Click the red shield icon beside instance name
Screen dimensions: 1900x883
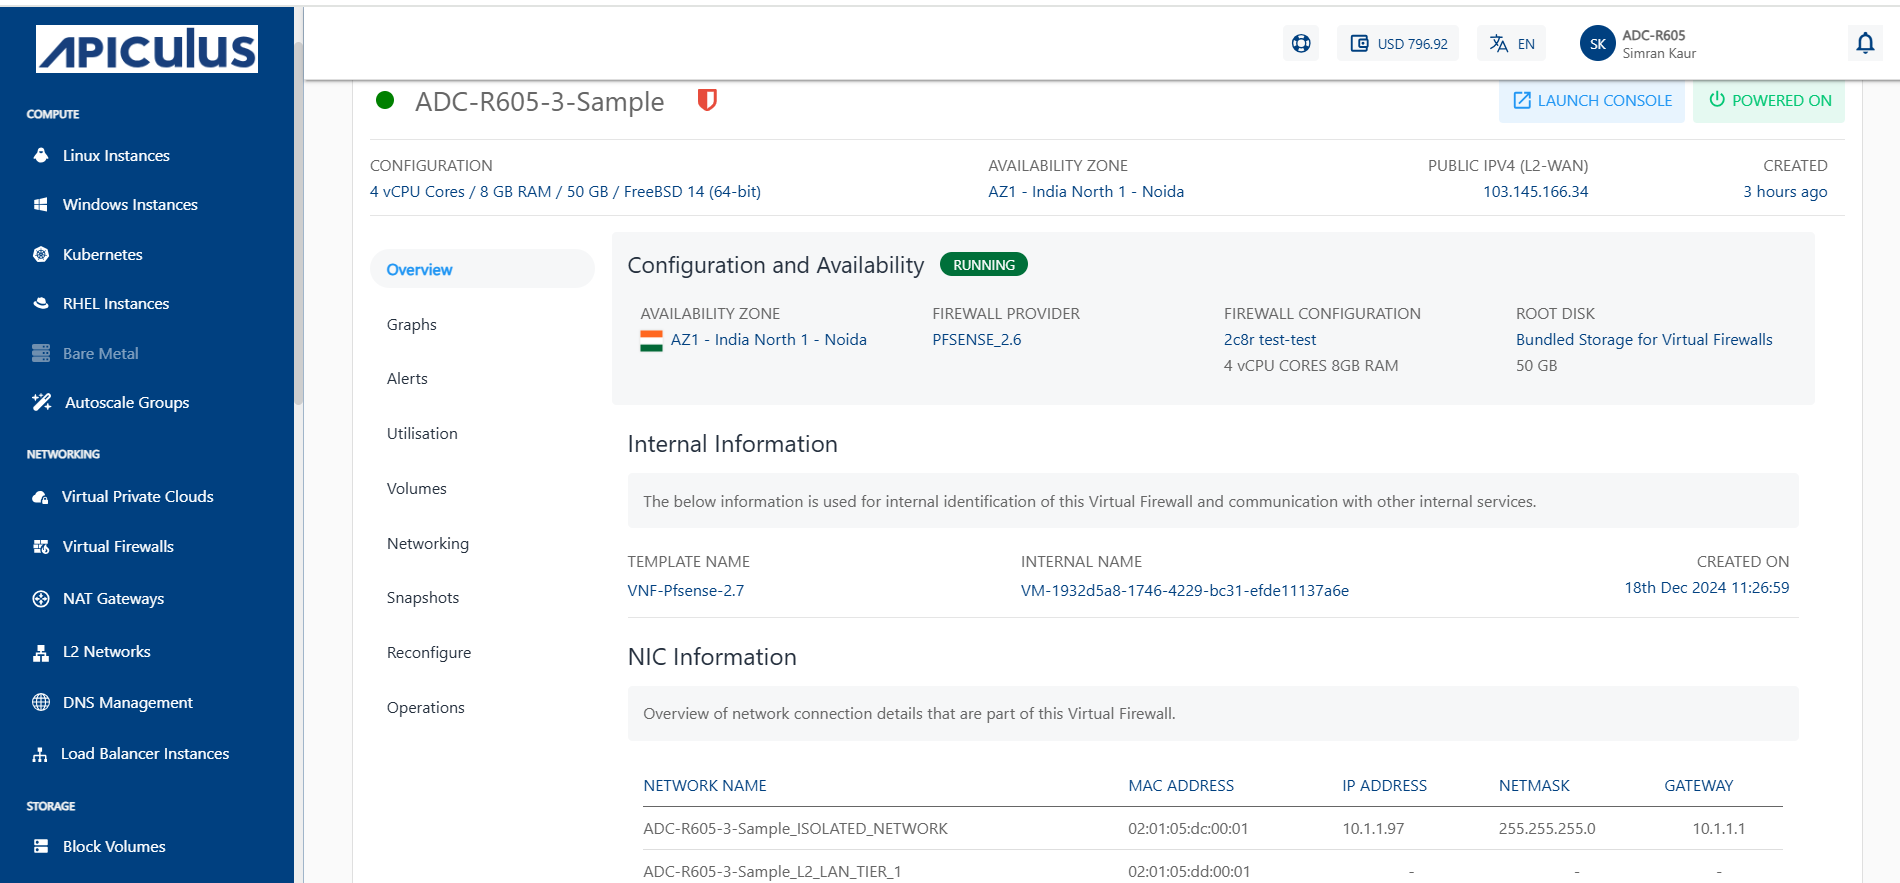(707, 100)
